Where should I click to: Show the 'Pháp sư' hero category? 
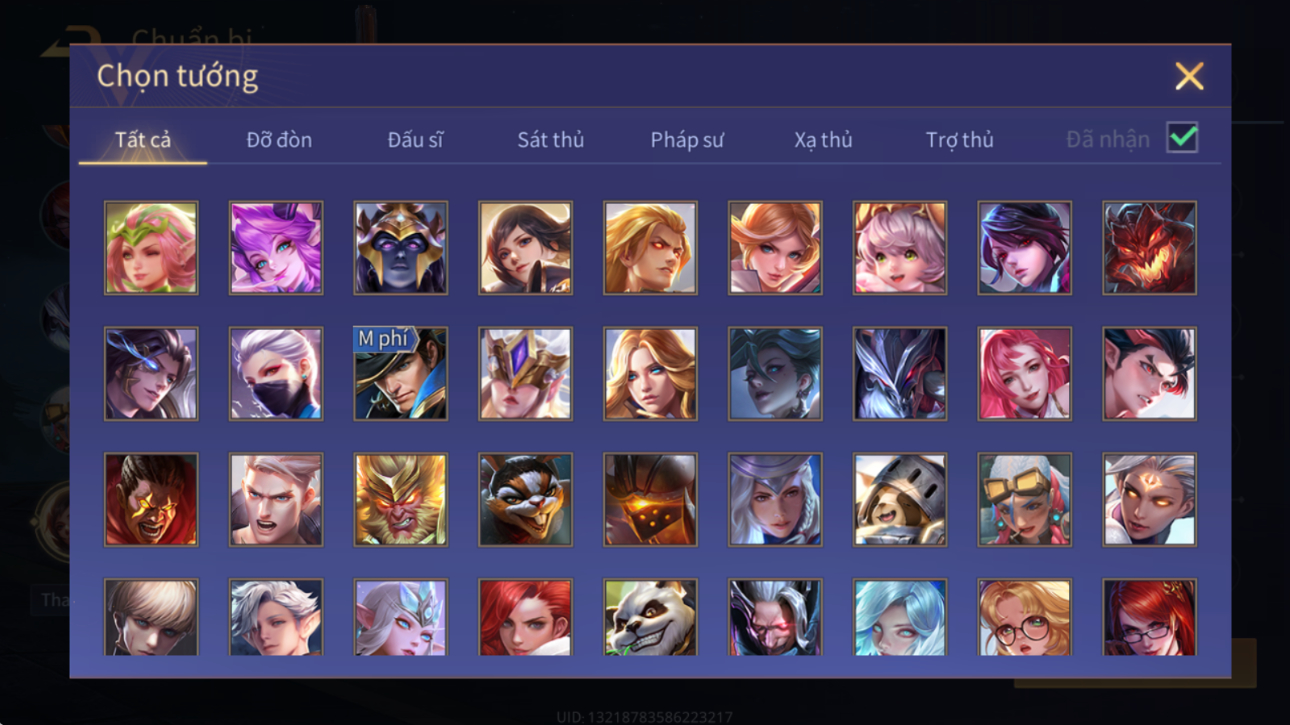687,140
